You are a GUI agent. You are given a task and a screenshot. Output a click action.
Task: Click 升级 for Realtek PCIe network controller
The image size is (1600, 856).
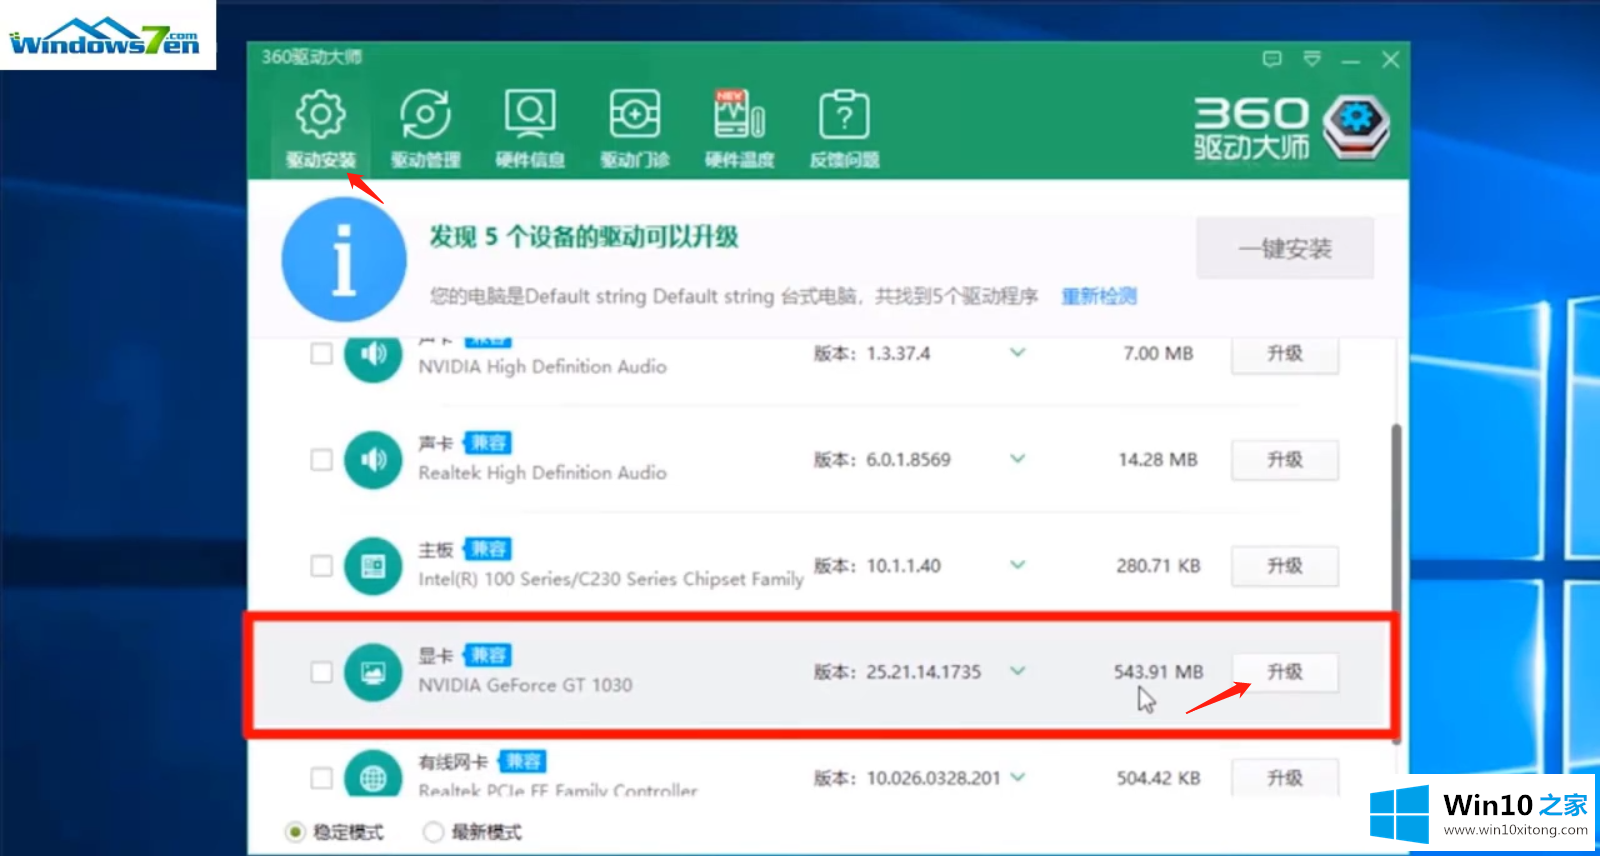point(1285,777)
